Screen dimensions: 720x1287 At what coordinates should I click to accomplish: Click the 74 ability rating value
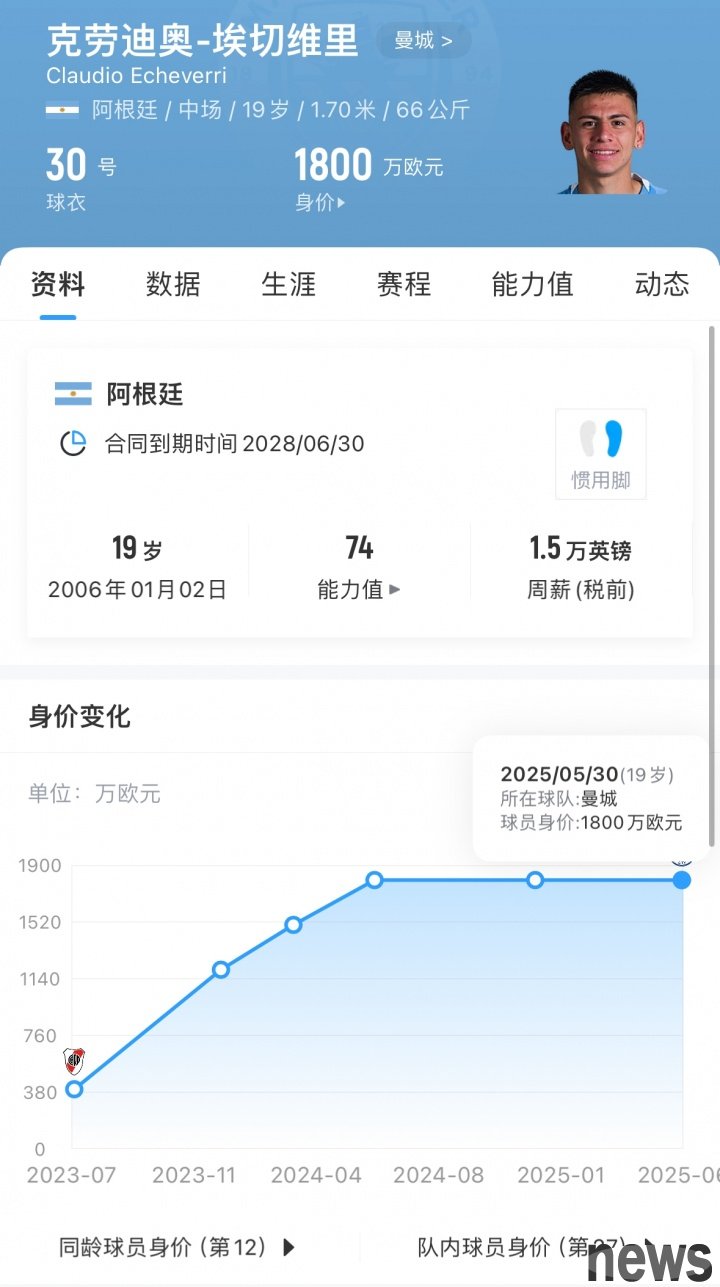(359, 548)
